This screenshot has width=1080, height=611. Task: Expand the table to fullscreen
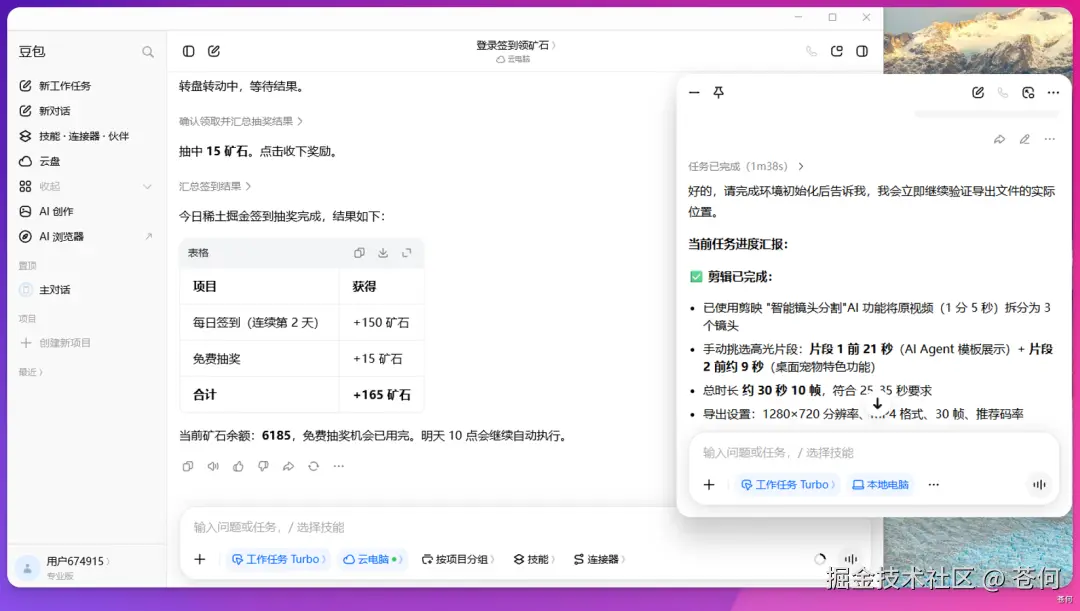point(406,253)
